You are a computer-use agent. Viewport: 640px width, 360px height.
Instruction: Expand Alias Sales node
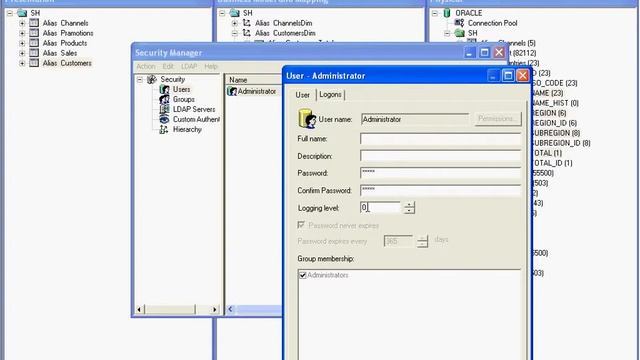(x=22, y=53)
